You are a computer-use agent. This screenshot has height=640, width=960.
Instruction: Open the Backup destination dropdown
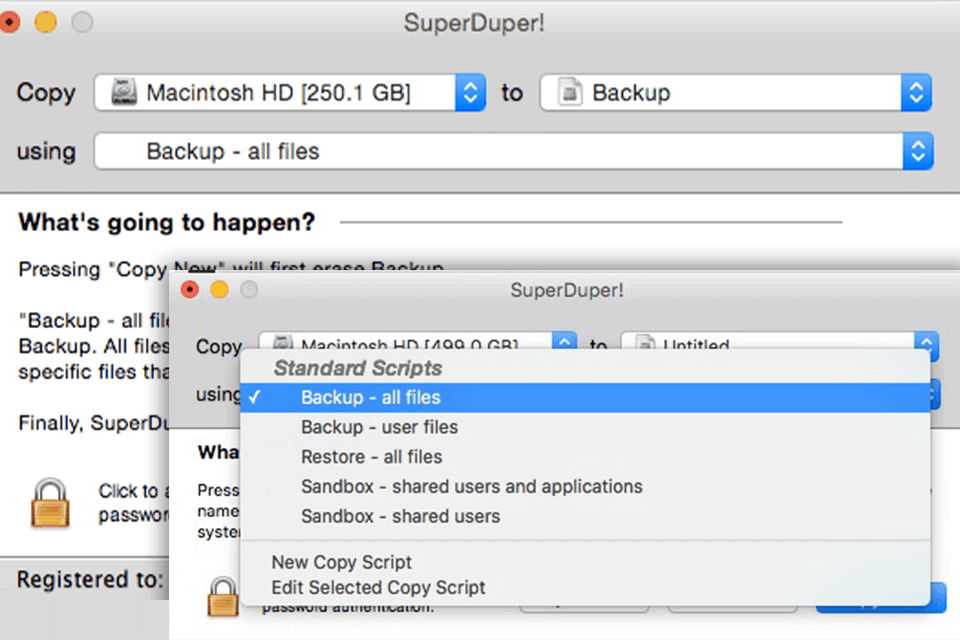(916, 92)
